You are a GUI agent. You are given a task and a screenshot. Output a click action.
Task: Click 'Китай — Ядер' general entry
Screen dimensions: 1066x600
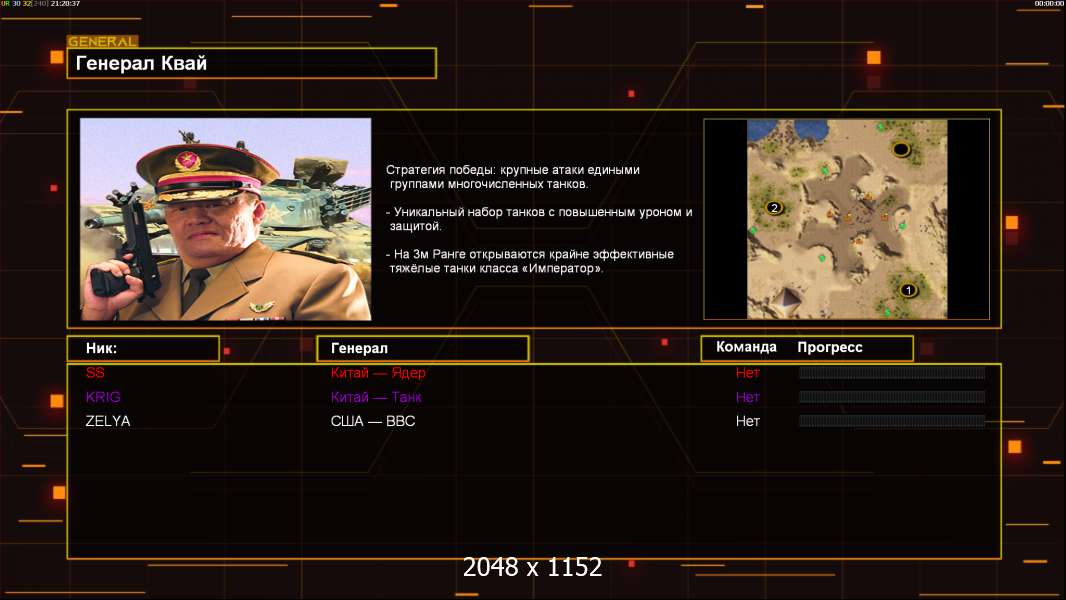coord(378,372)
